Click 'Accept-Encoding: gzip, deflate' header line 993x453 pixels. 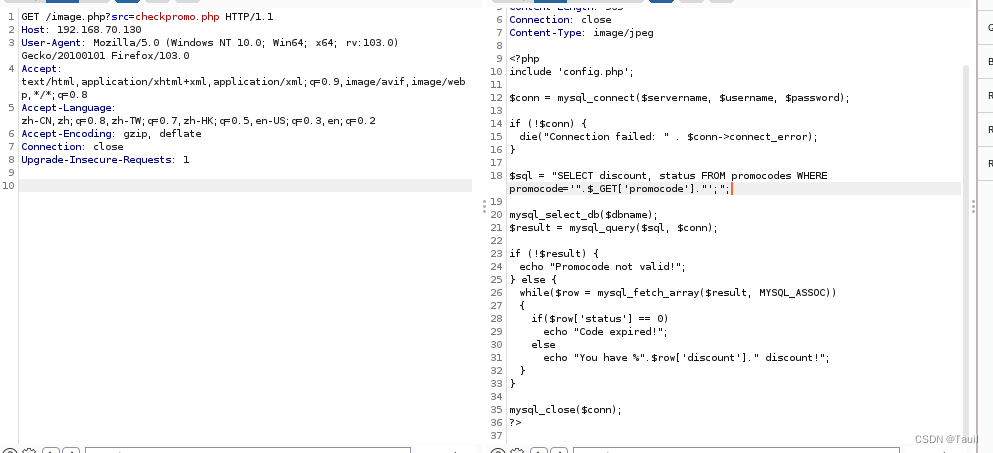111,134
